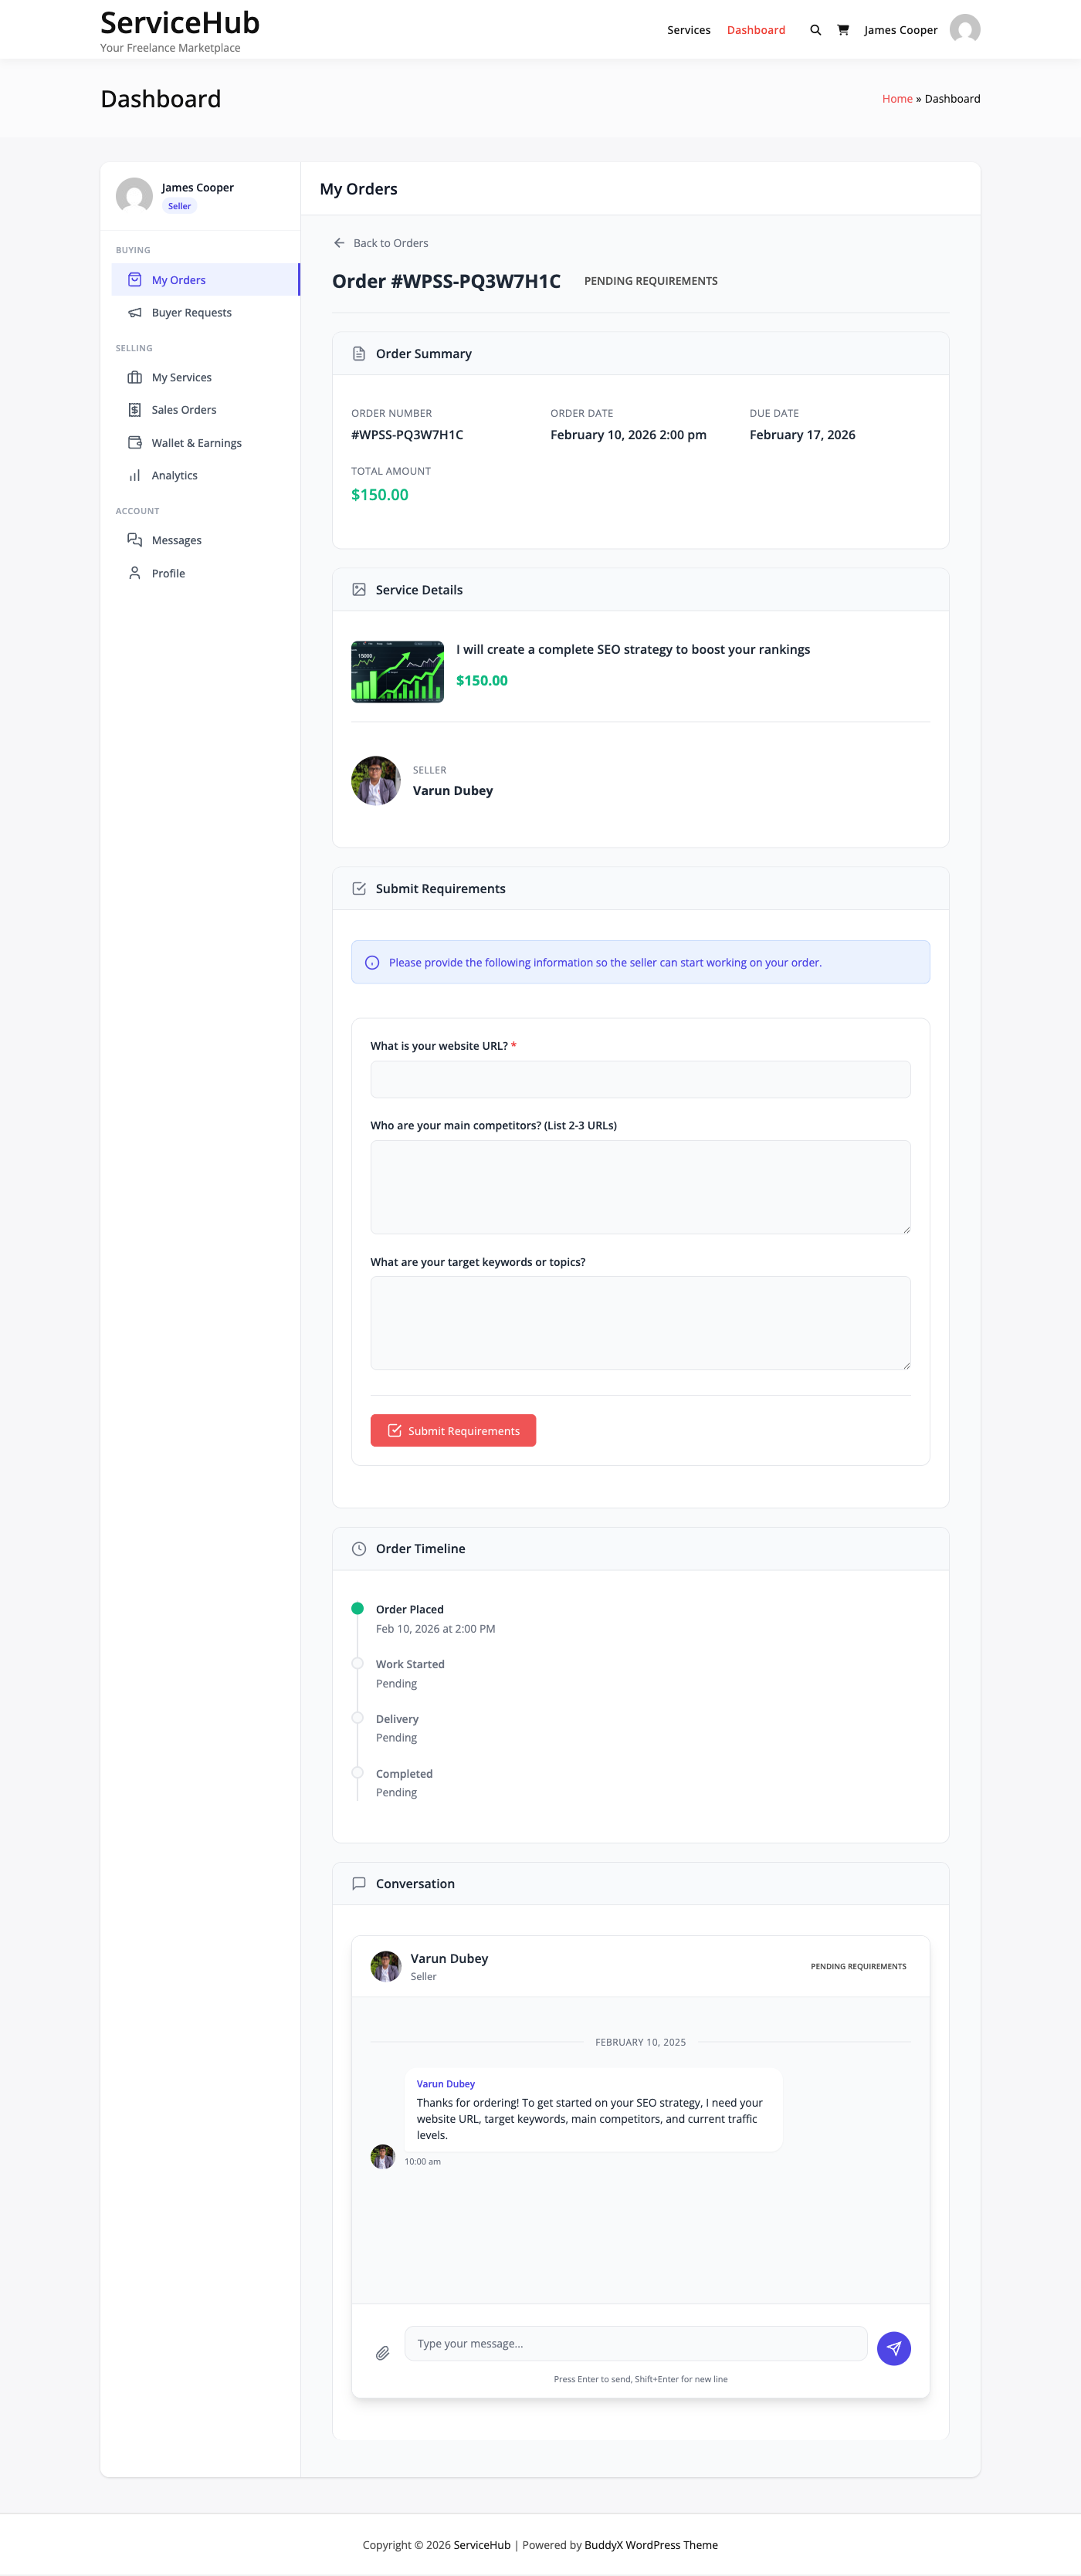Navigate to the Services menu item
The image size is (1081, 2576).
[x=688, y=29]
